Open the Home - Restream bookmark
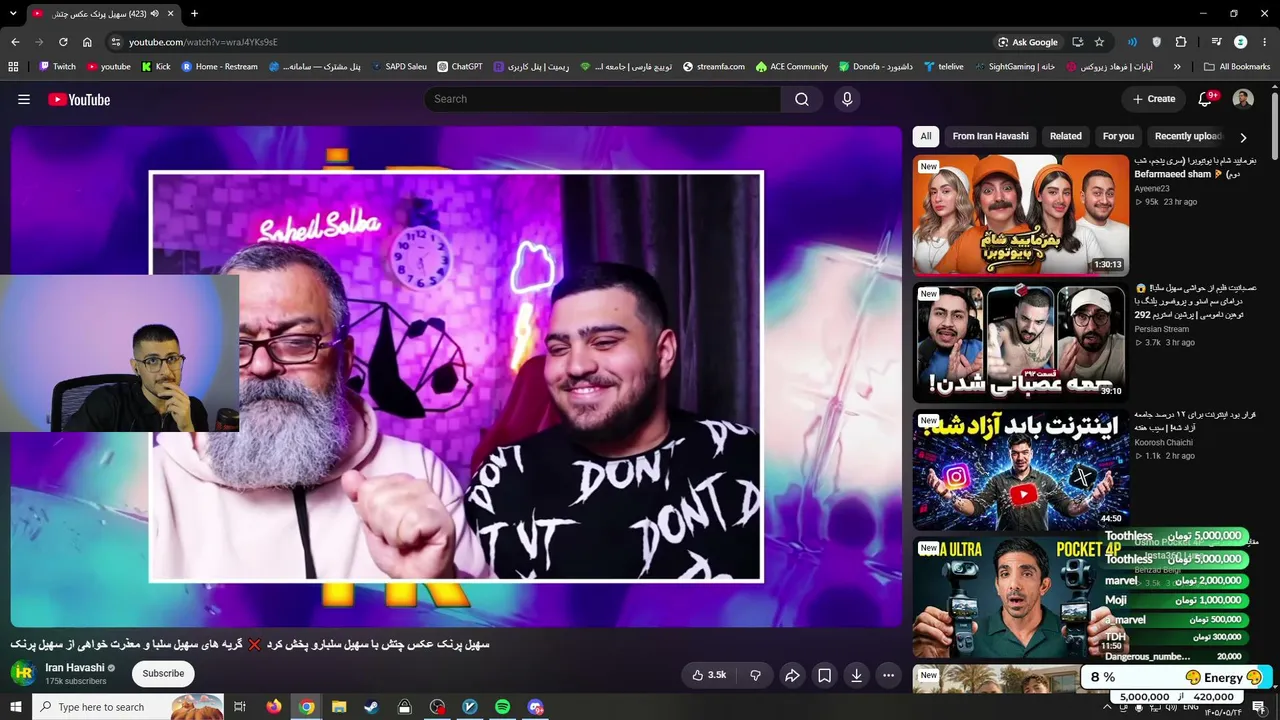1280x720 pixels. point(219,67)
